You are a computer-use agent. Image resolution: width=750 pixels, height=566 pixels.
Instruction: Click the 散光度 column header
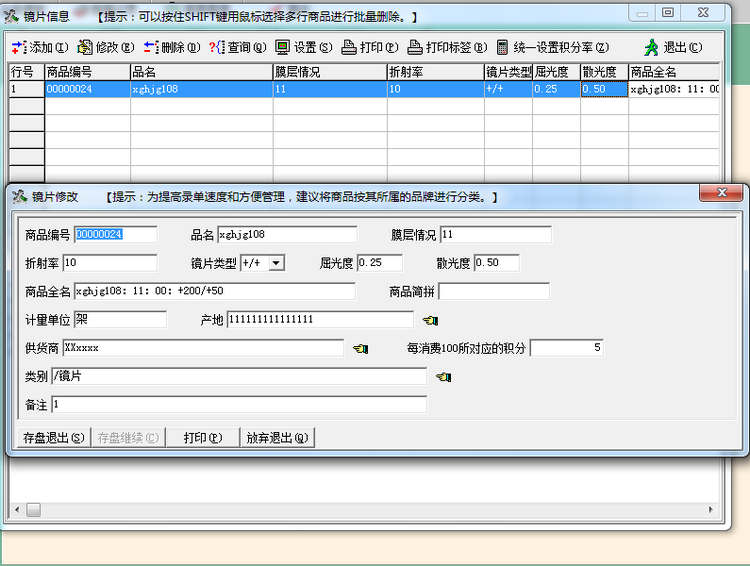point(604,72)
